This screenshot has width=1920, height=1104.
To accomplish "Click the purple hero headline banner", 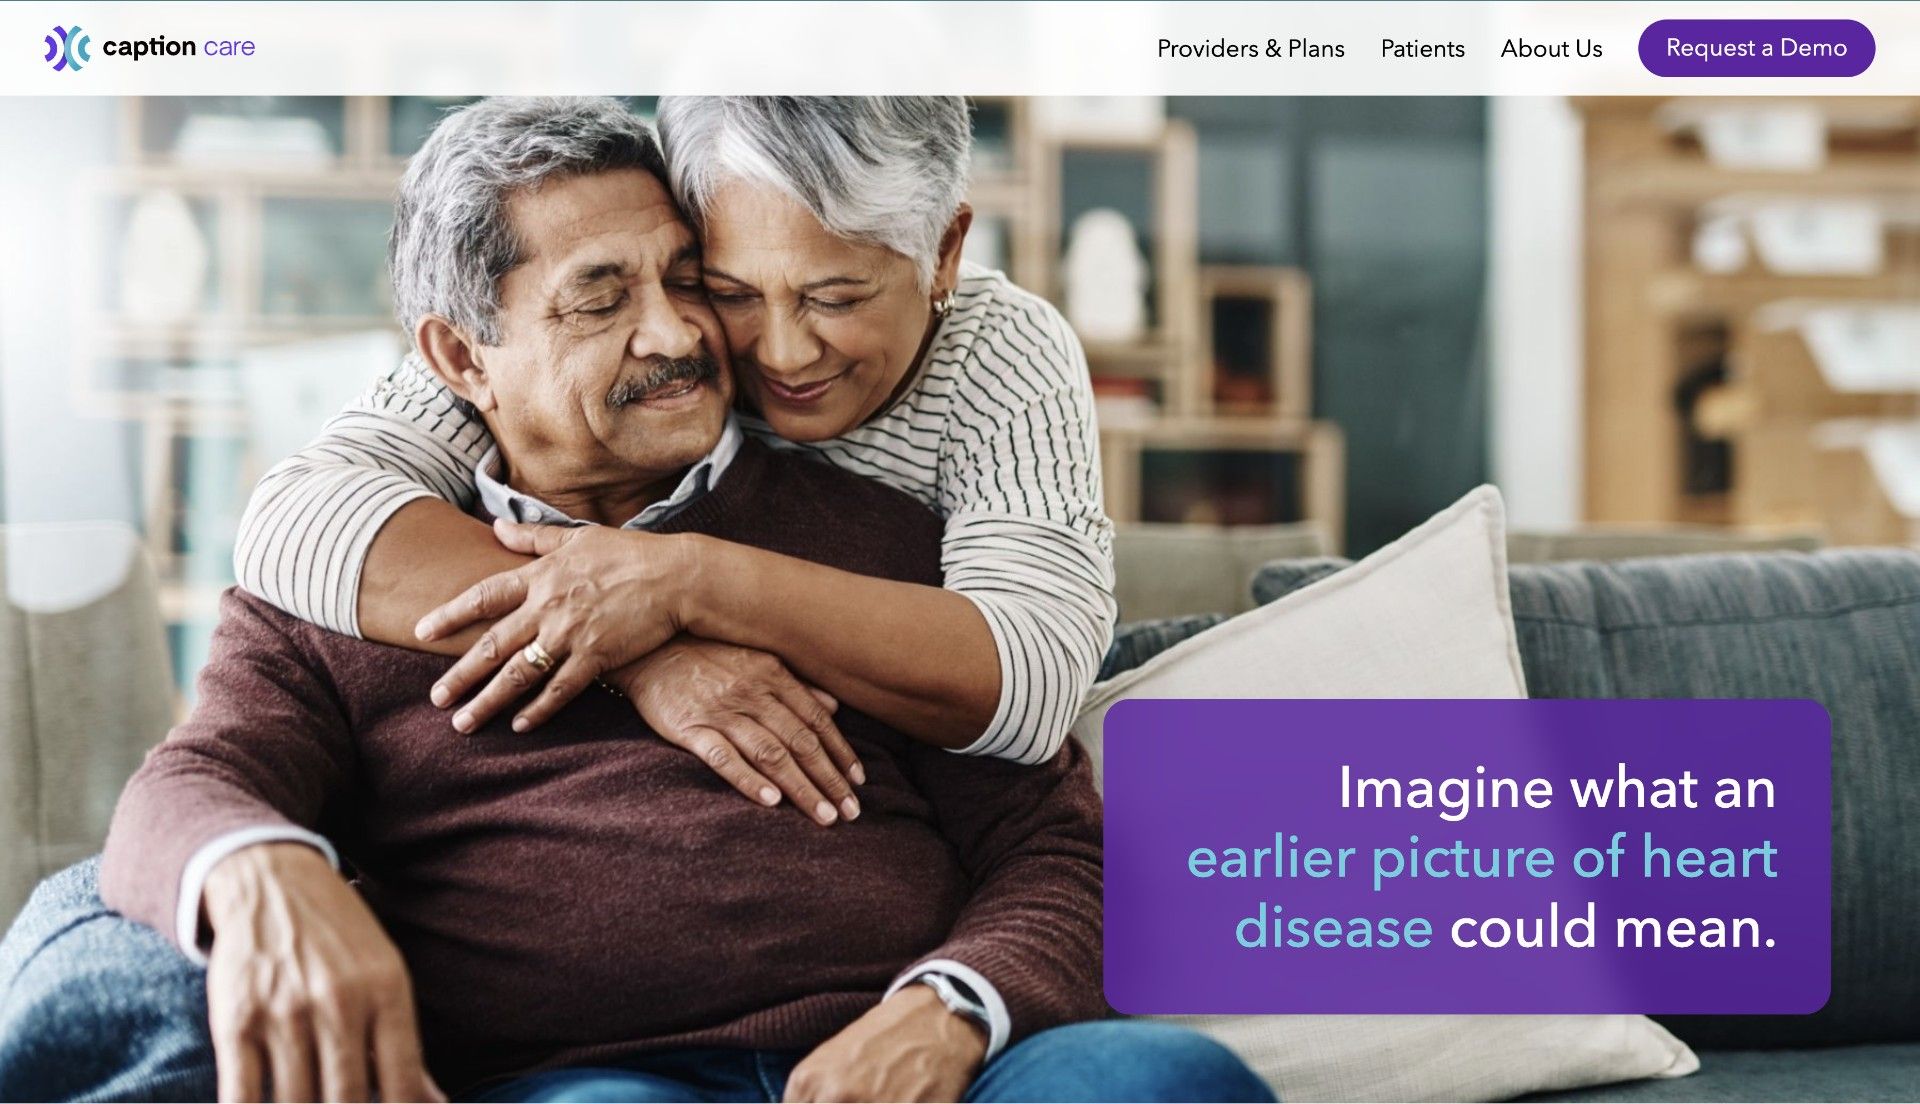I will pyautogui.click(x=1467, y=856).
